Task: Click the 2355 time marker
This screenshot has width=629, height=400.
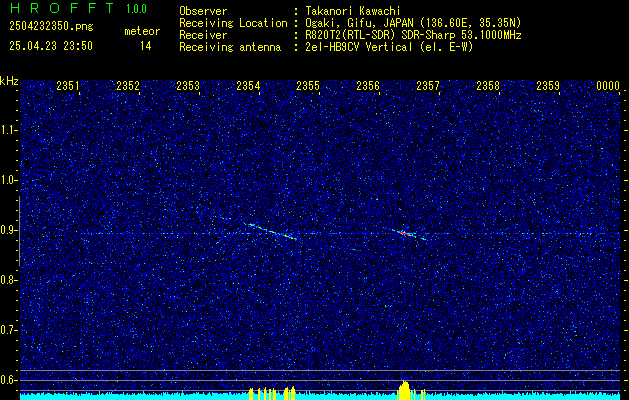Action: point(308,85)
